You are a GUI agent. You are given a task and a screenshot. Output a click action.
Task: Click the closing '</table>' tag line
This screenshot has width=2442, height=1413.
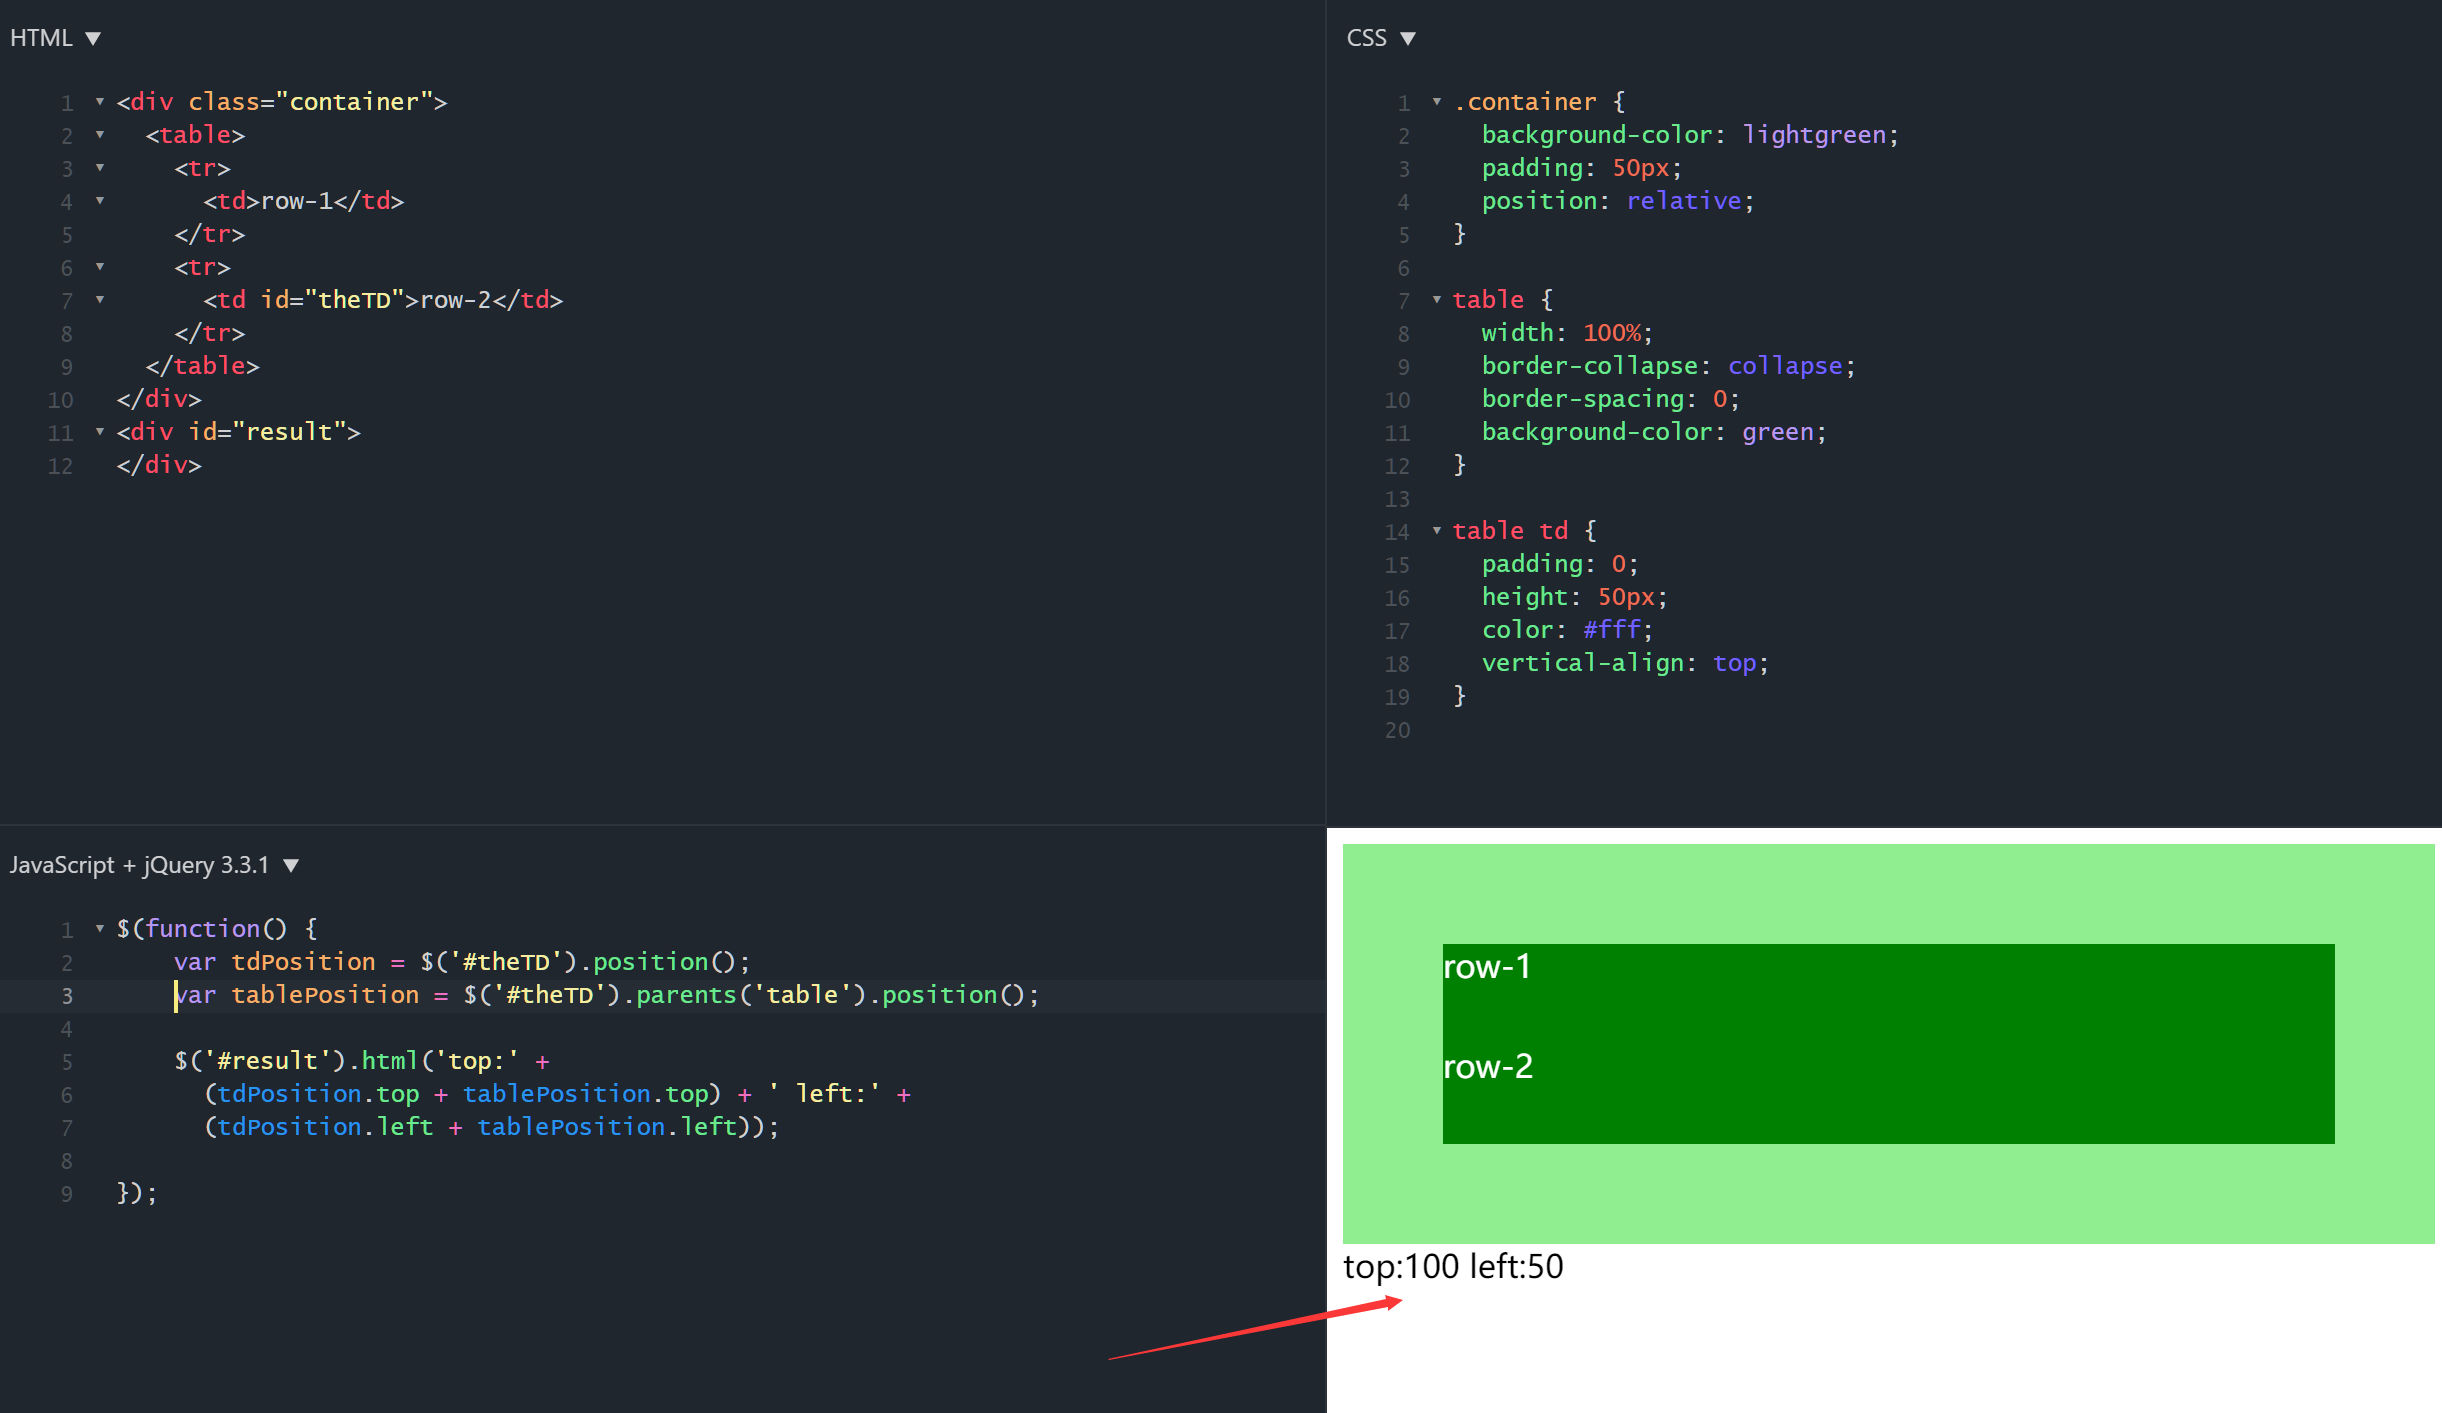coord(202,366)
